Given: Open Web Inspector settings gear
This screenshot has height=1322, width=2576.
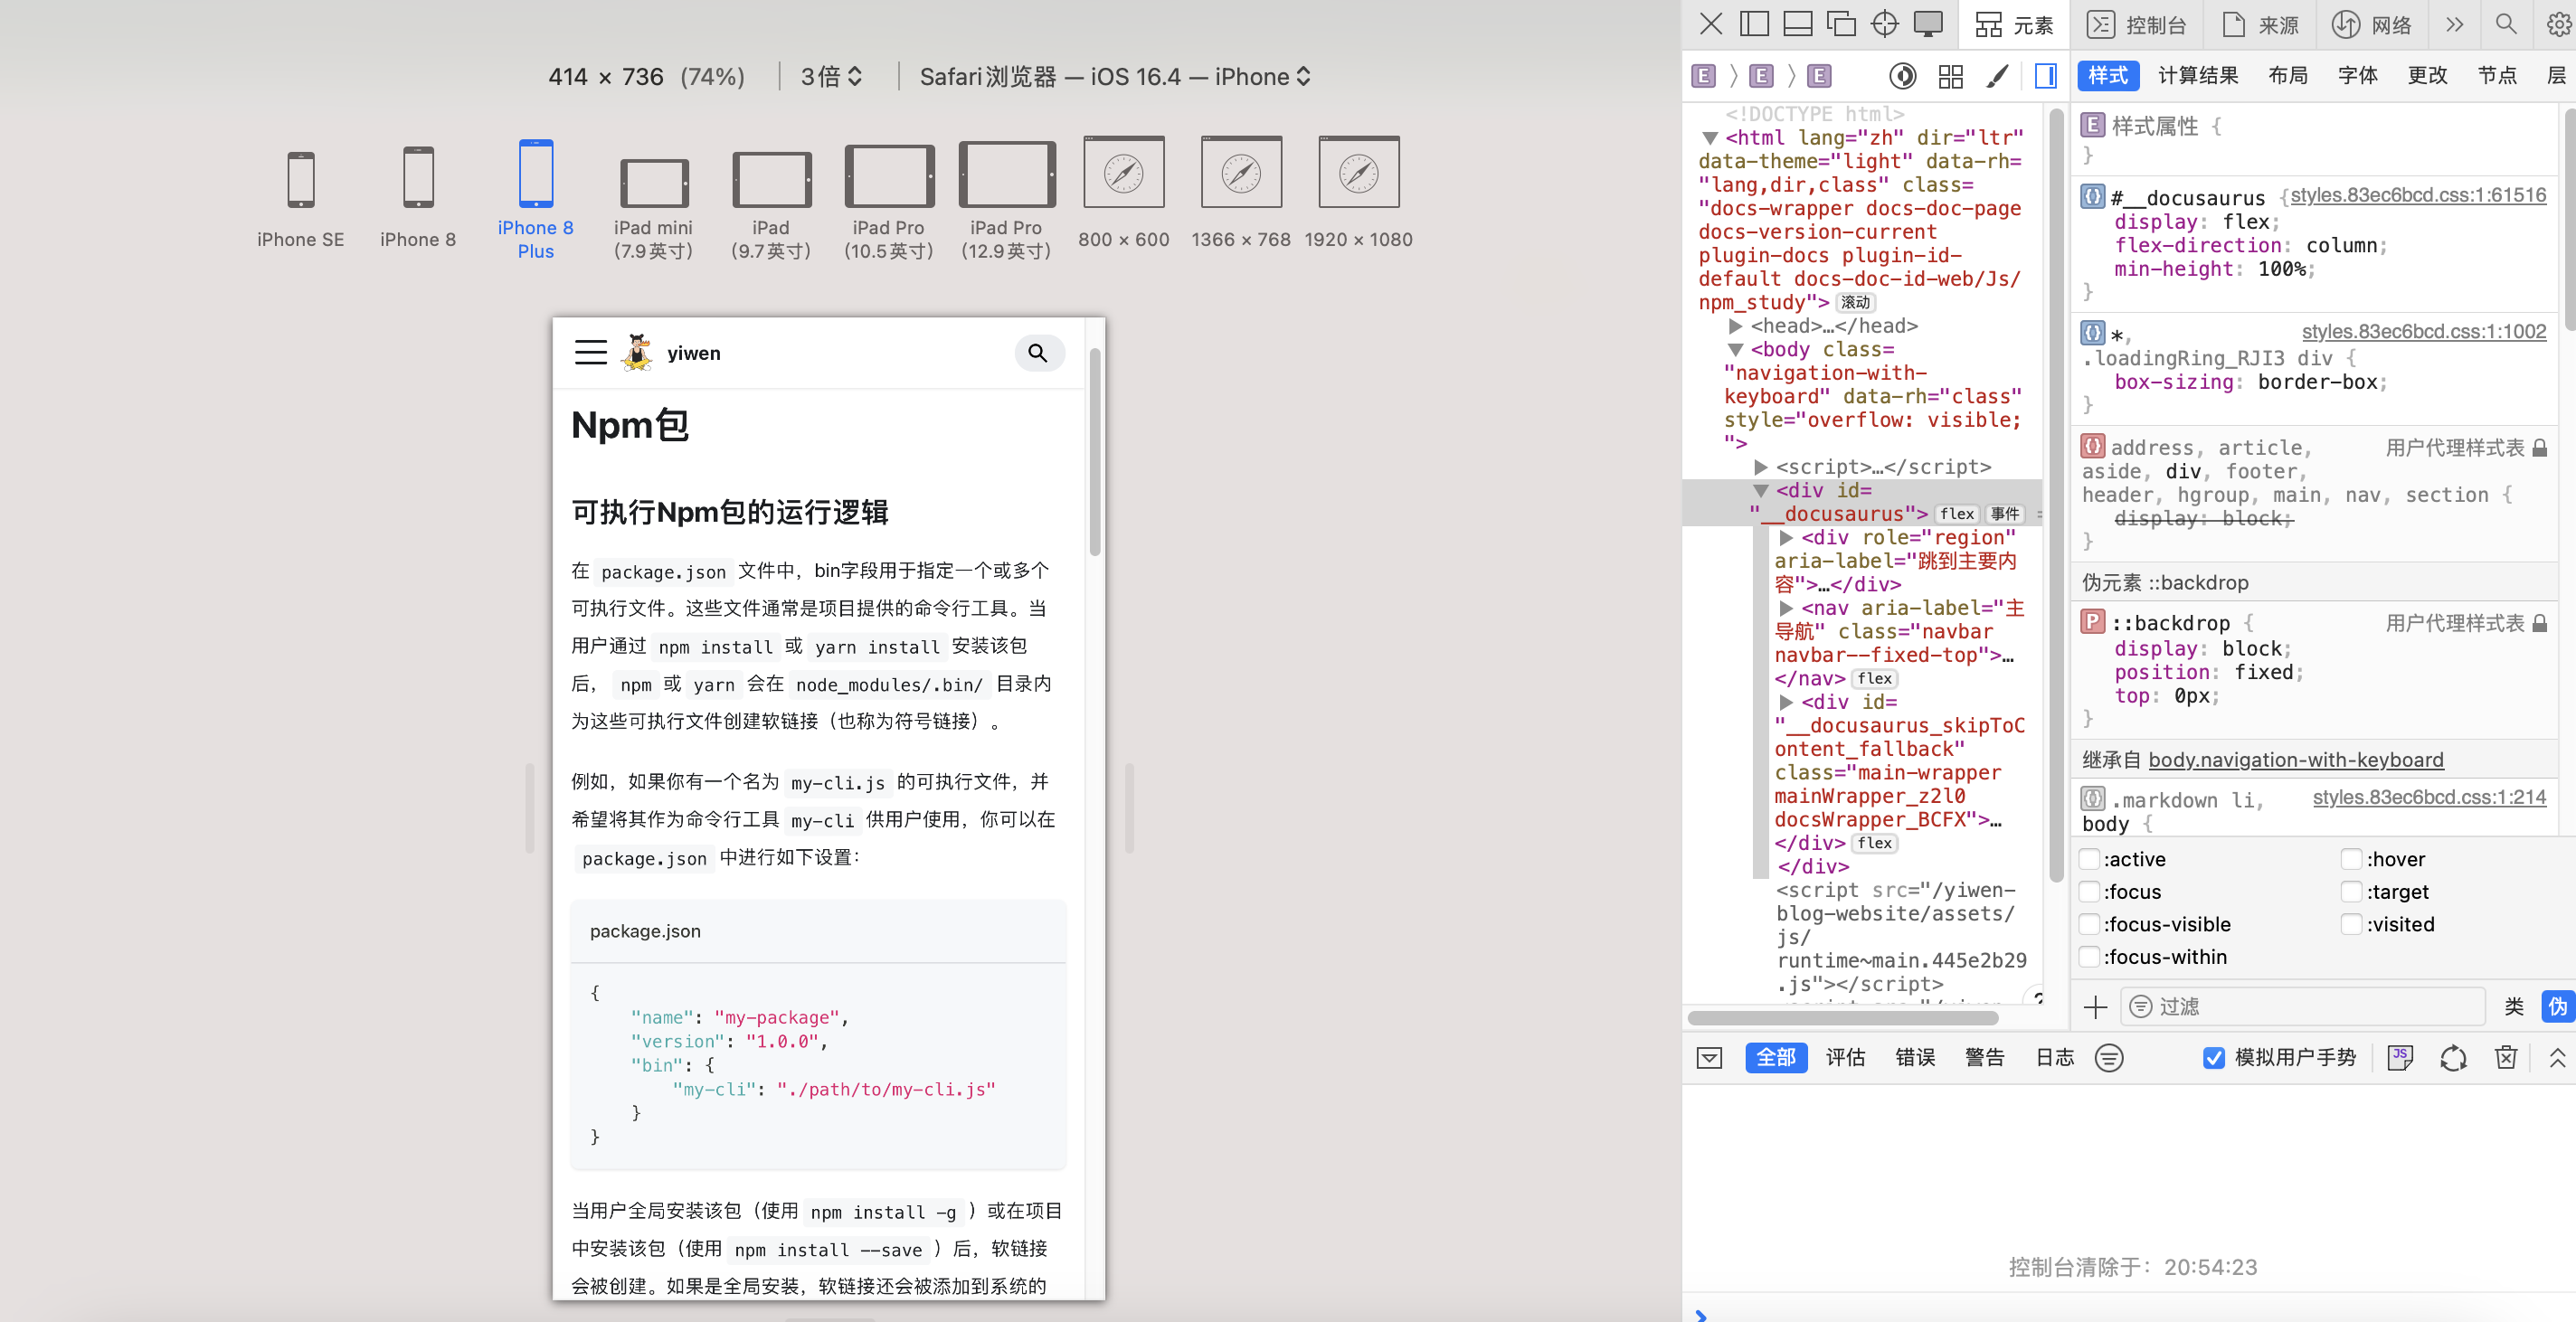Looking at the screenshot, I should point(2559,24).
